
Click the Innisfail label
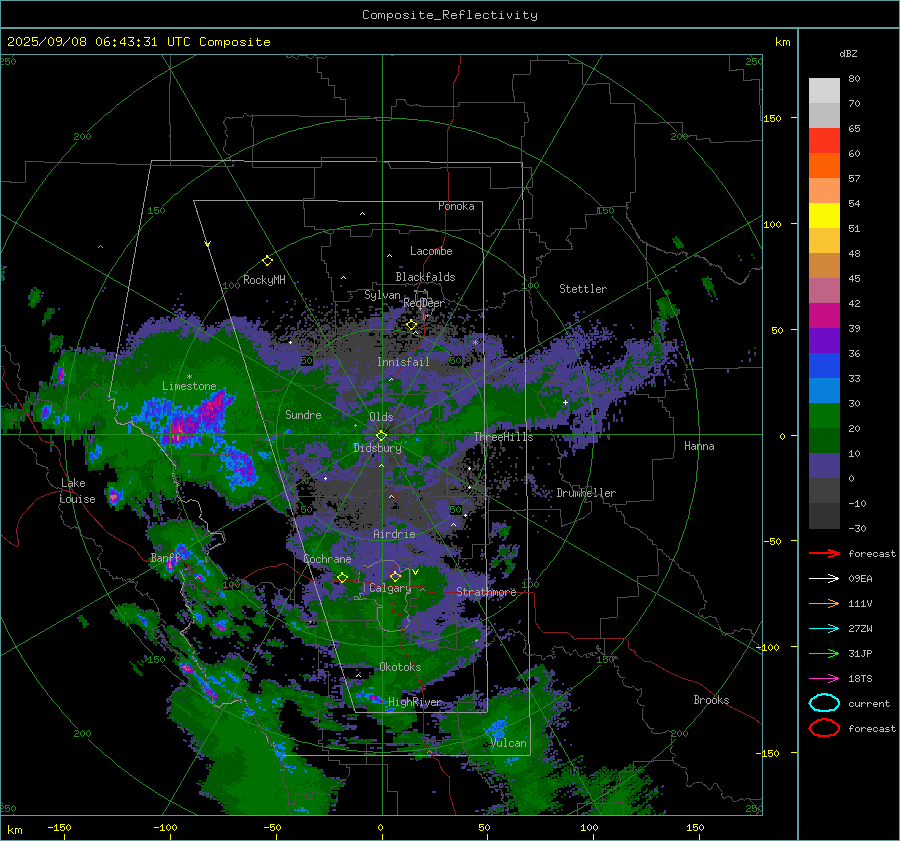(x=403, y=362)
